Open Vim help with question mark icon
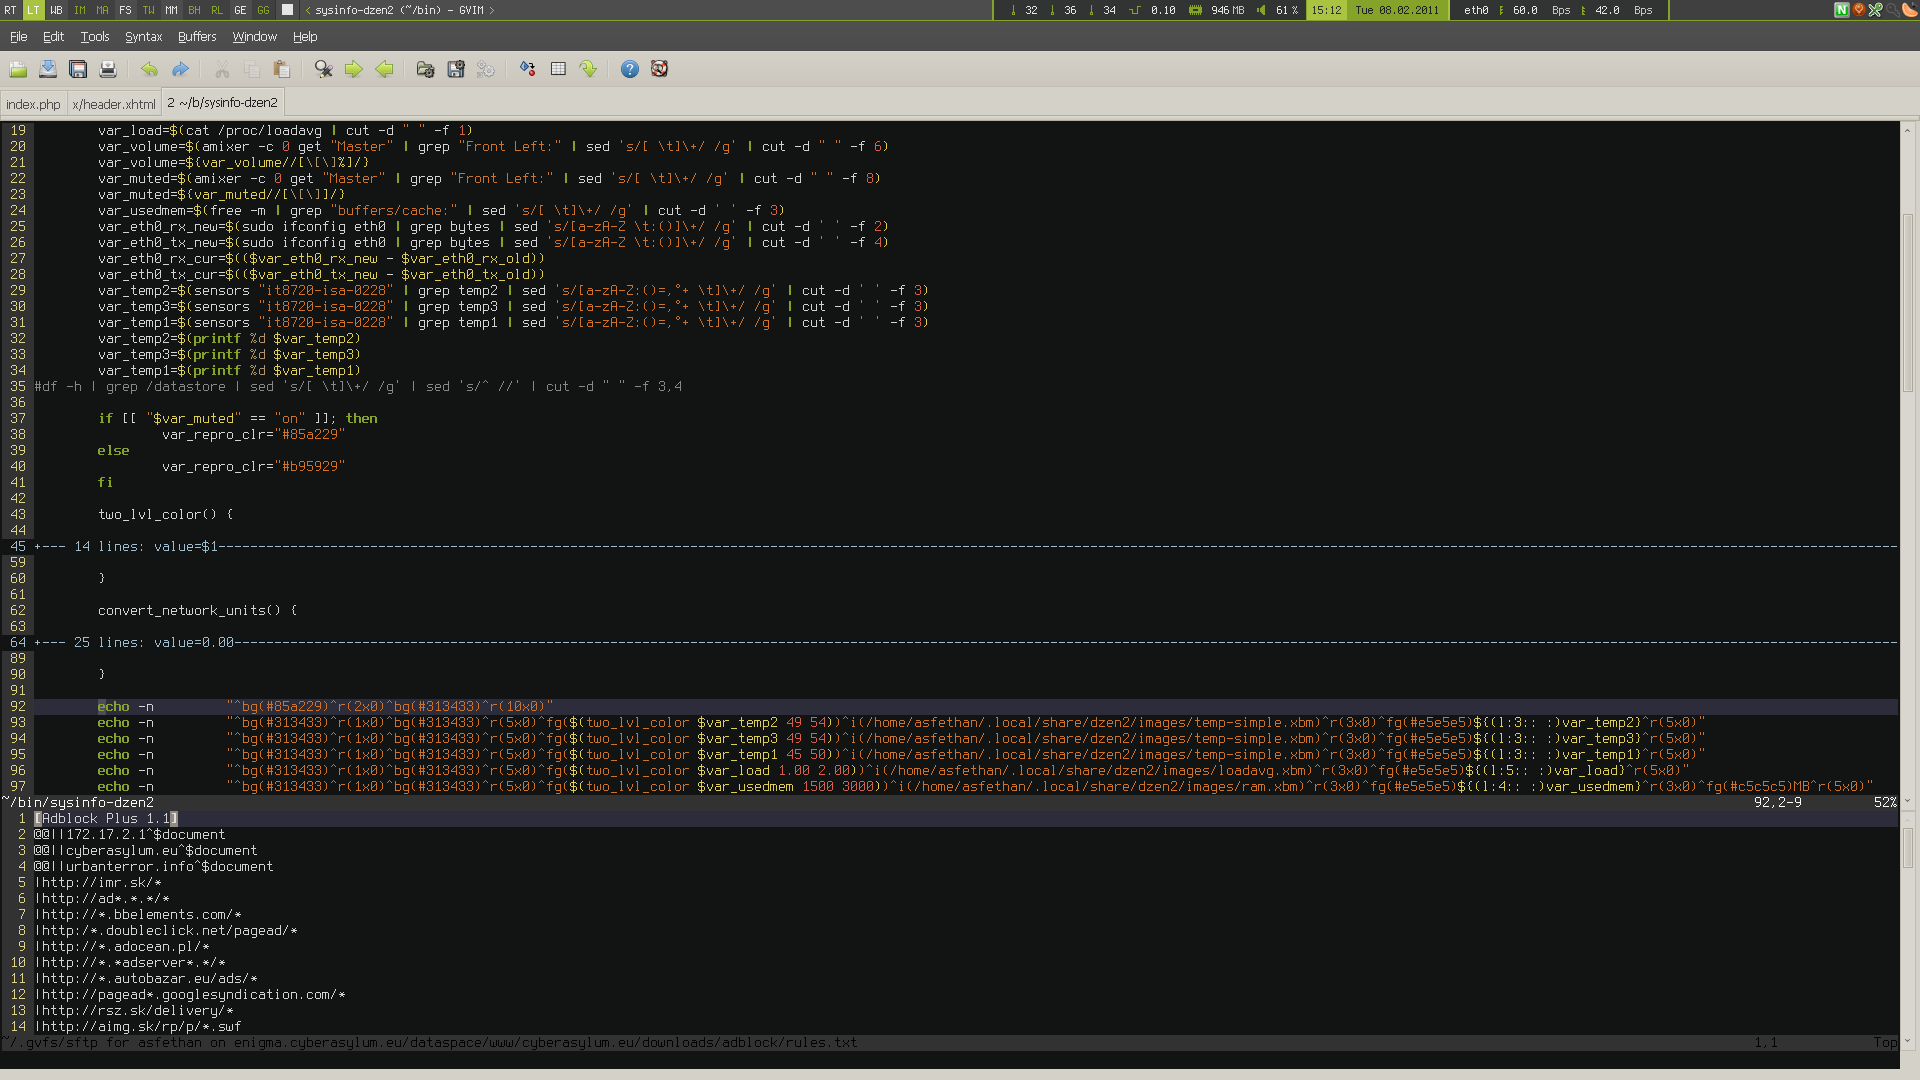Image resolution: width=1920 pixels, height=1080 pixels. point(629,69)
